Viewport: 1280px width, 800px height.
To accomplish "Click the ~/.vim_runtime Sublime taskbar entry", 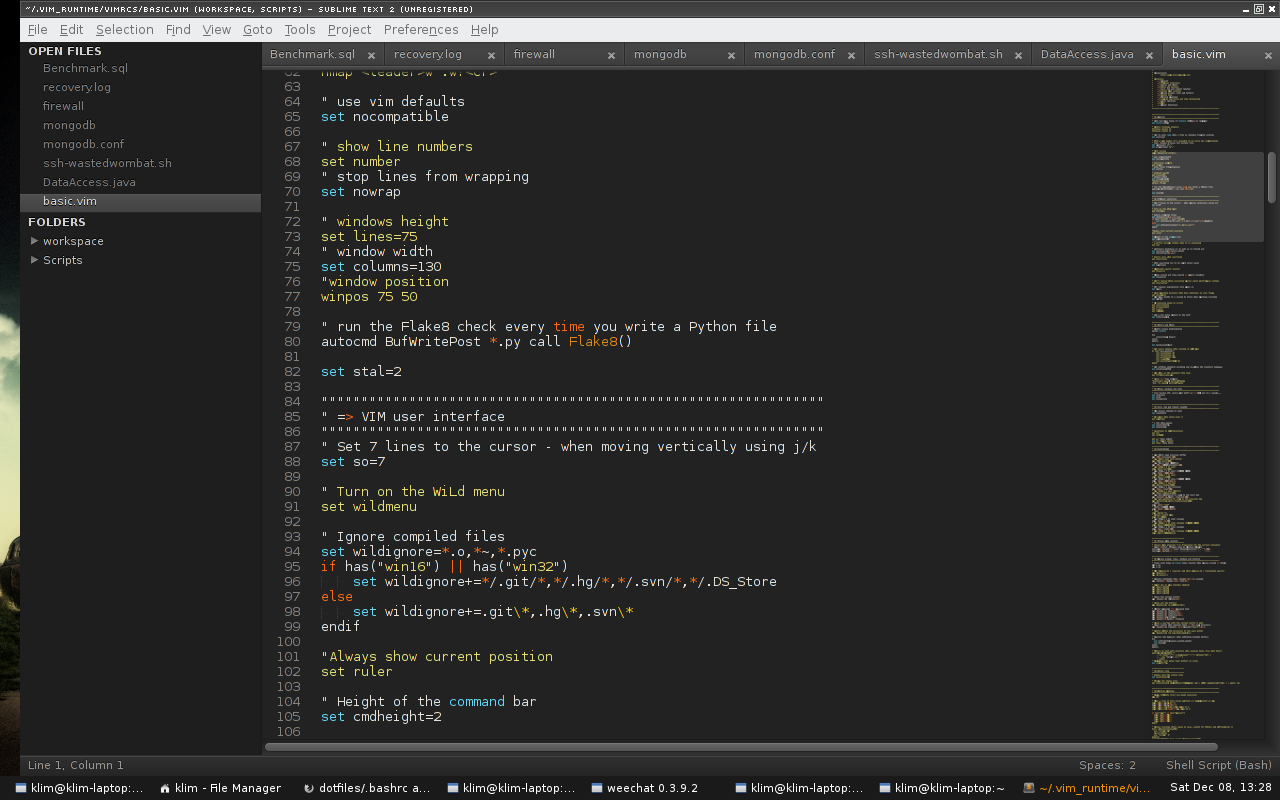I will pos(1088,788).
